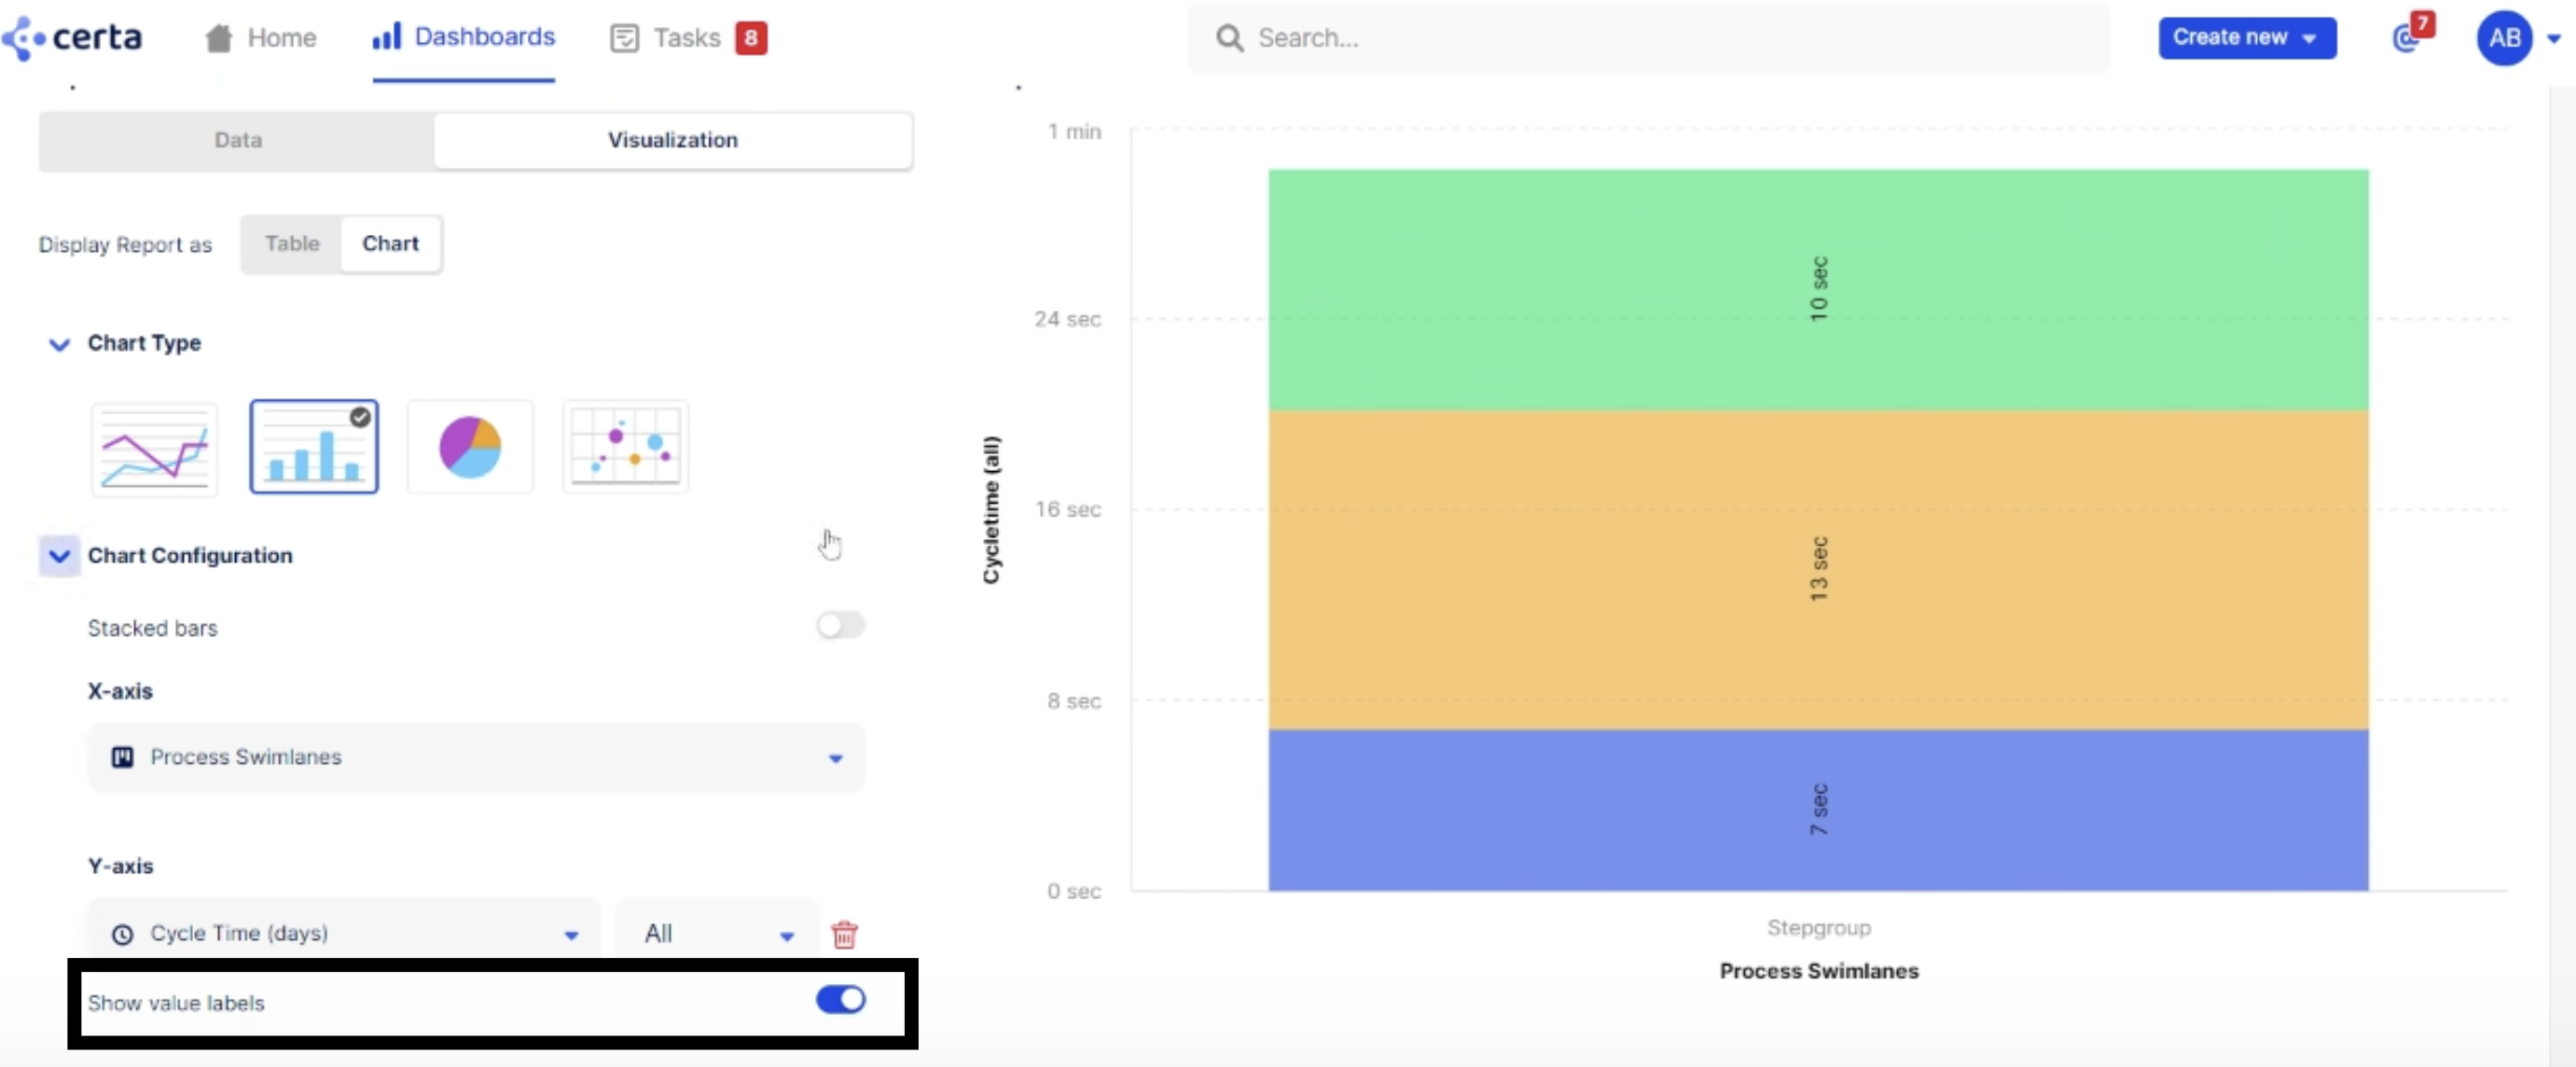Select the bar chart type

[313, 447]
